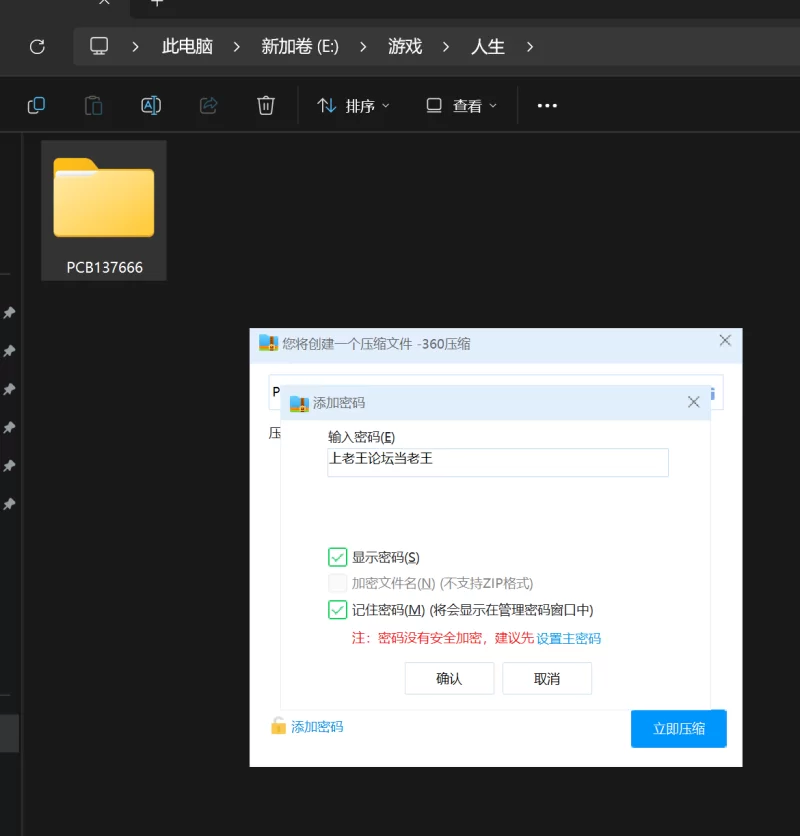Click the yellow padlock icon beside 添加密码
800x836 pixels.
tap(278, 726)
